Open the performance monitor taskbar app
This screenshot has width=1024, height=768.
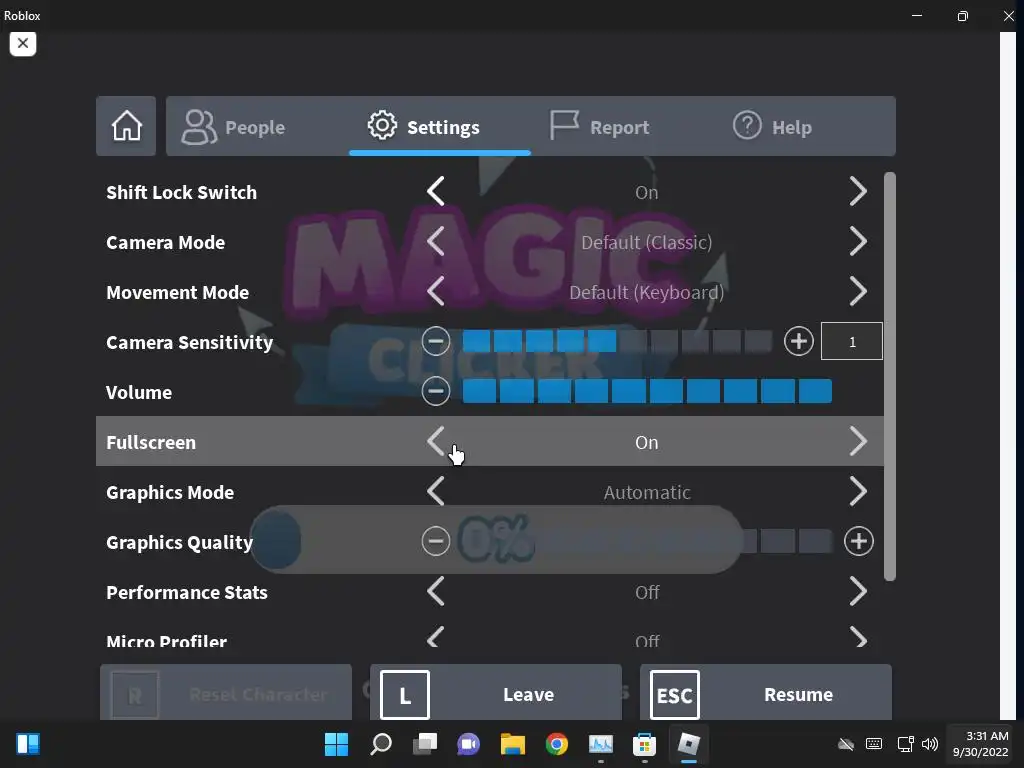tap(601, 744)
